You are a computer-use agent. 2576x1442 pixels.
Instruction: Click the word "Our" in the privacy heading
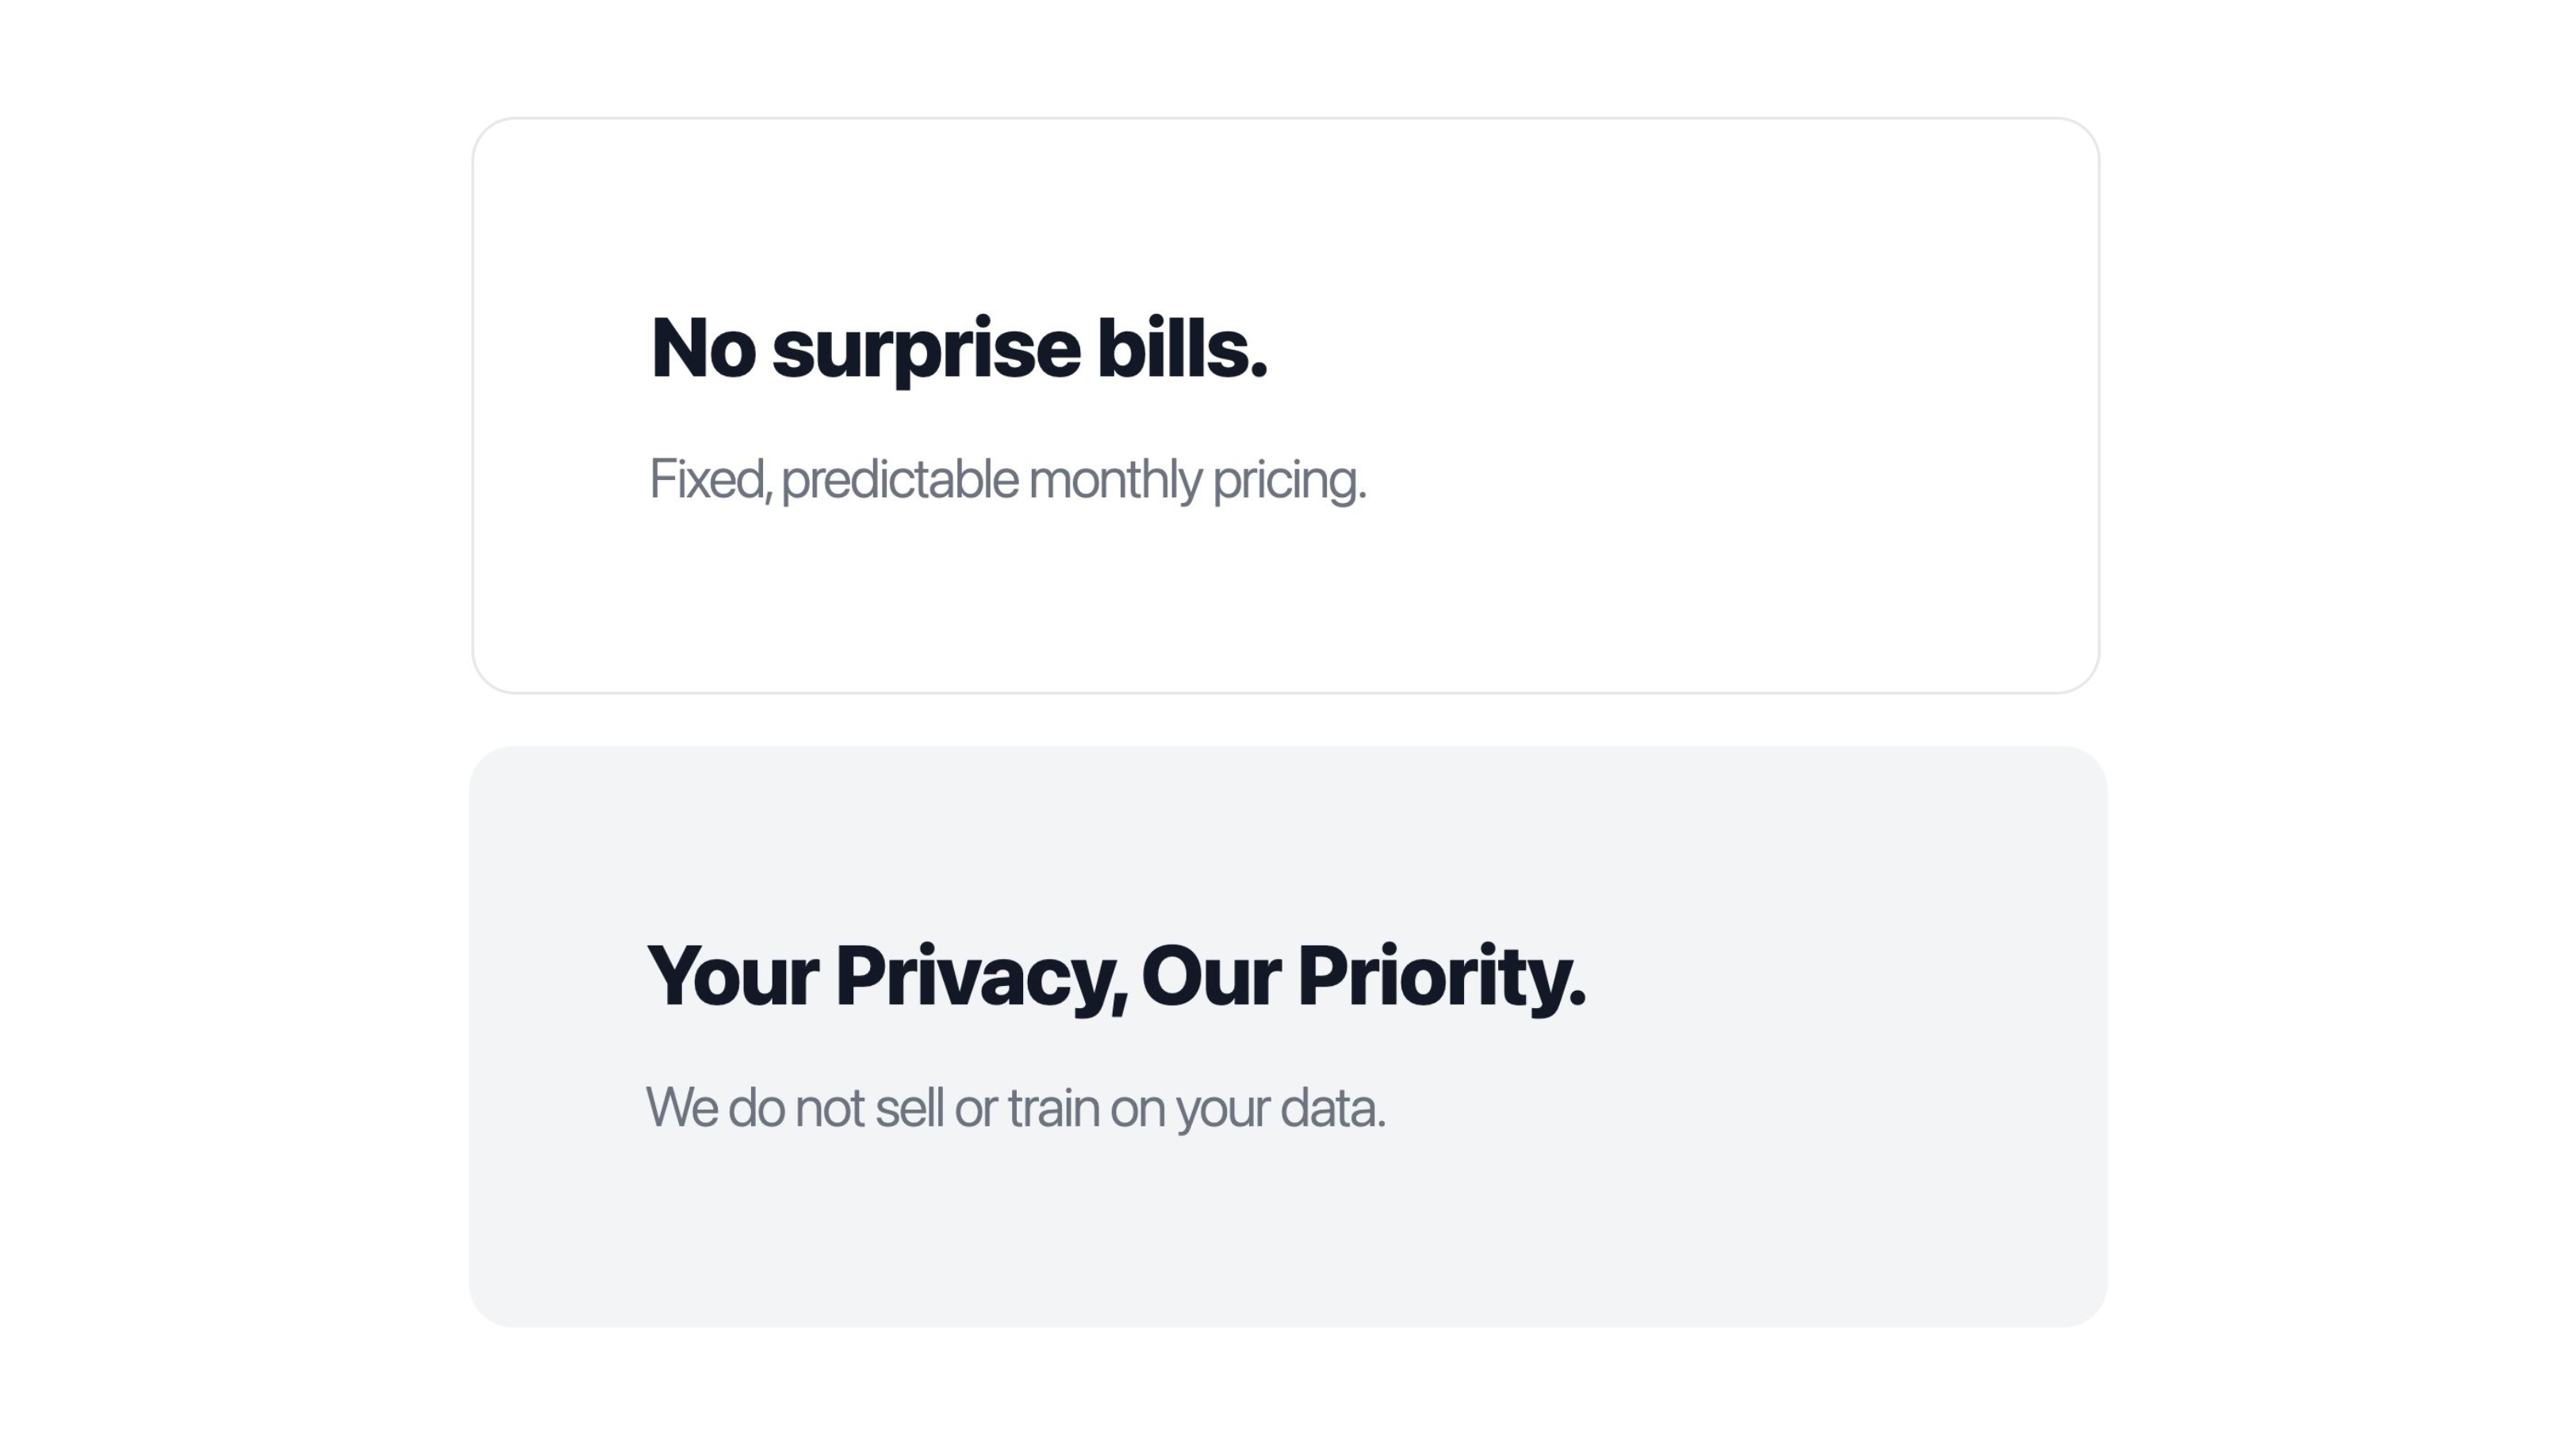pos(1210,976)
